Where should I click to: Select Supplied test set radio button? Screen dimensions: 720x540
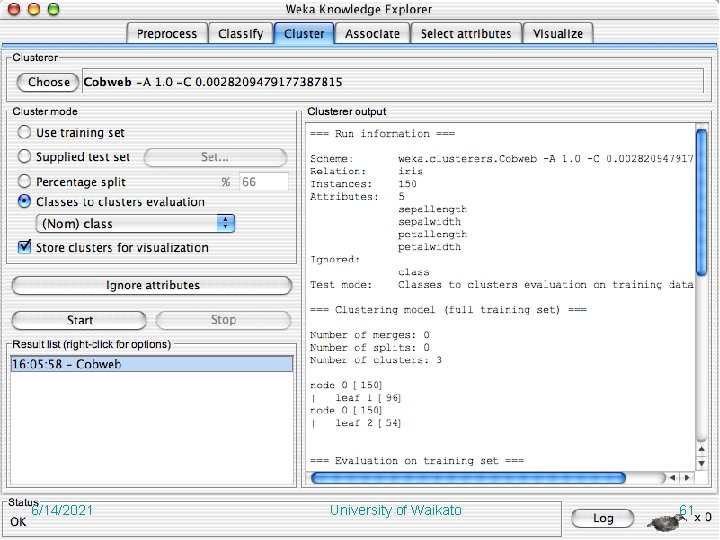point(24,157)
